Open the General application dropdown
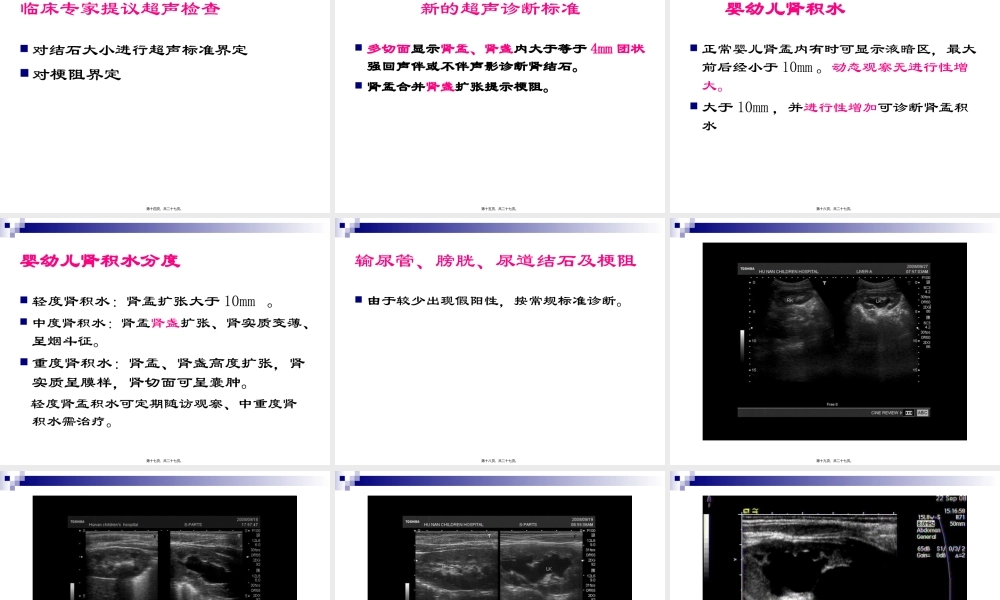The image size is (1000, 600). pyautogui.click(x=926, y=539)
